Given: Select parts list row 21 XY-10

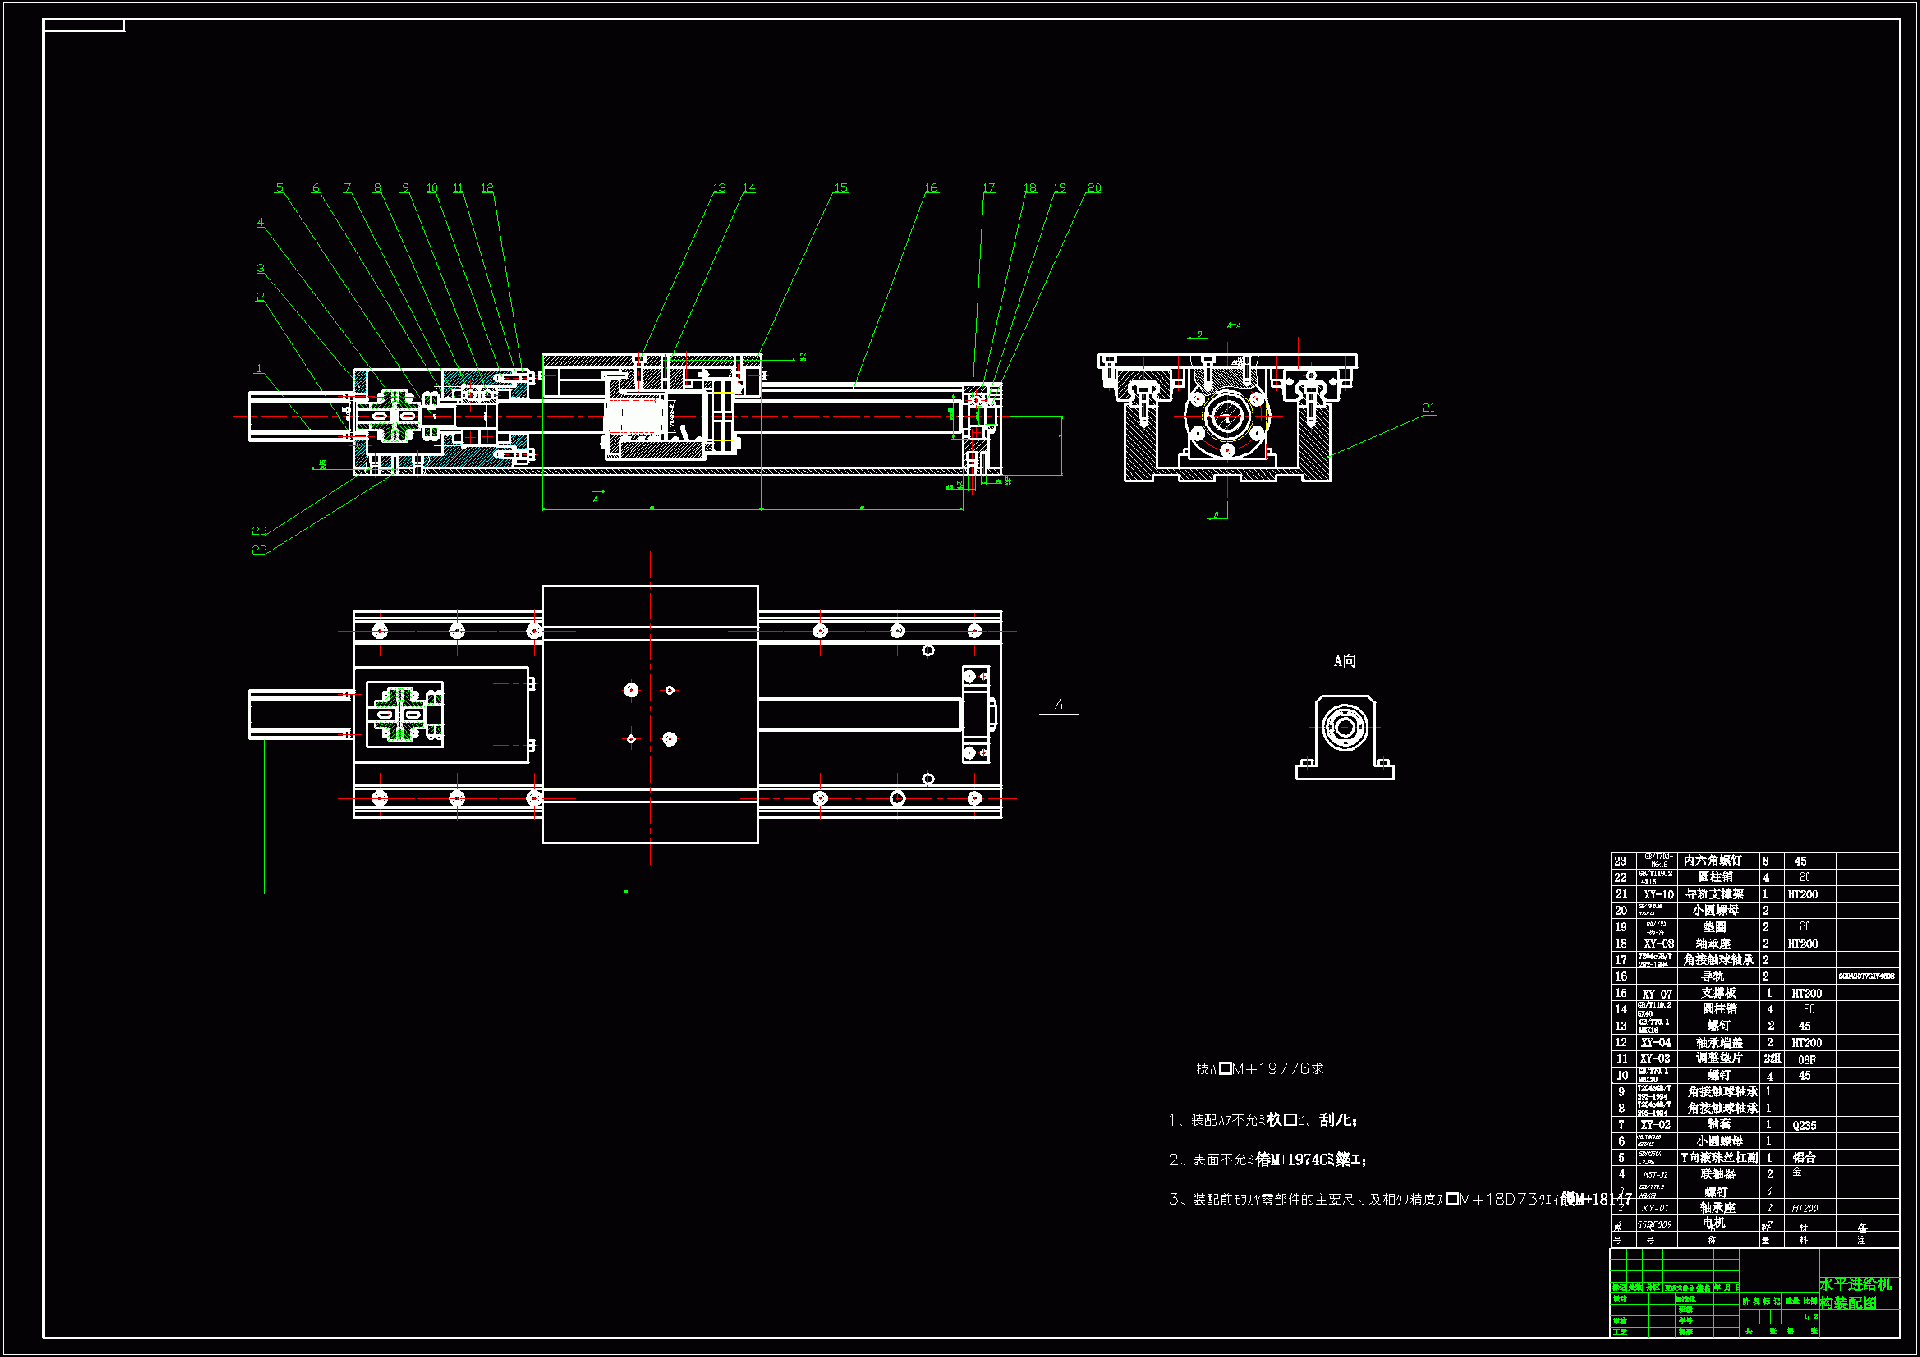Looking at the screenshot, I should click(1658, 894).
